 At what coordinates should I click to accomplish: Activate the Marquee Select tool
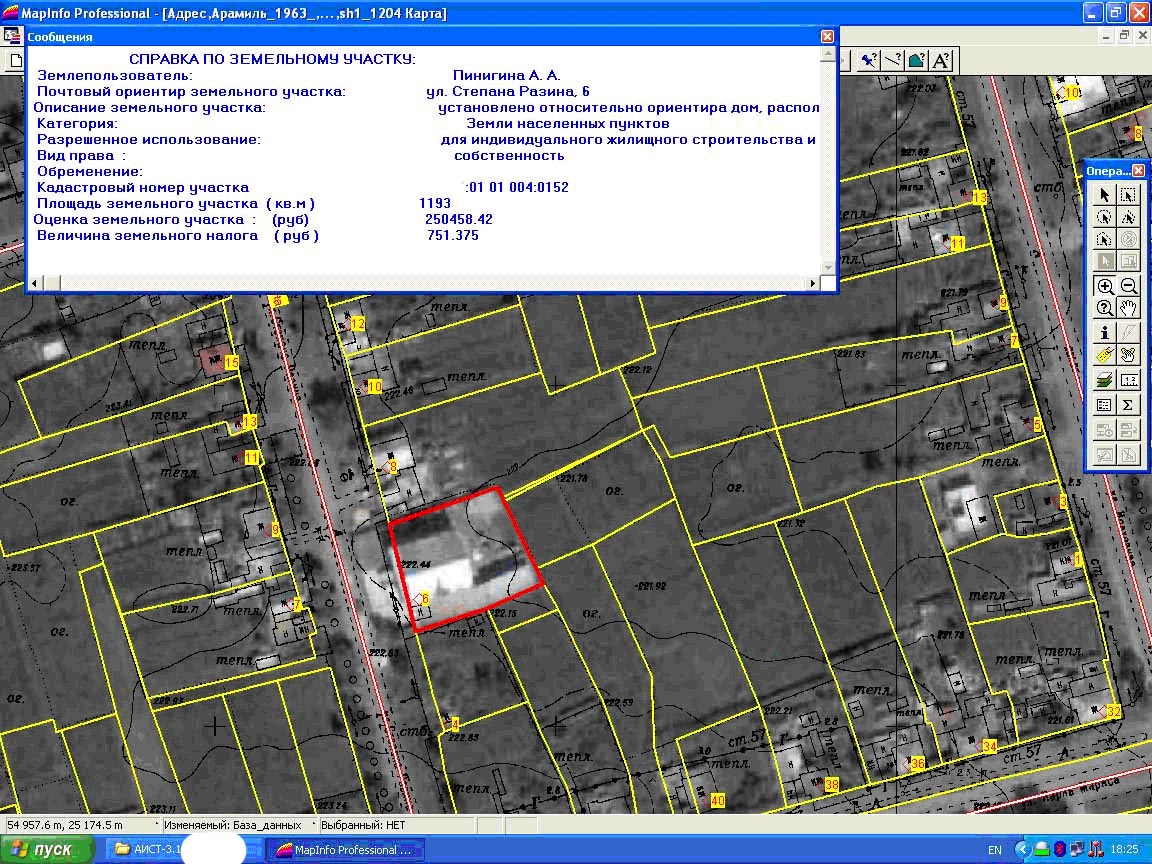tap(1128, 195)
